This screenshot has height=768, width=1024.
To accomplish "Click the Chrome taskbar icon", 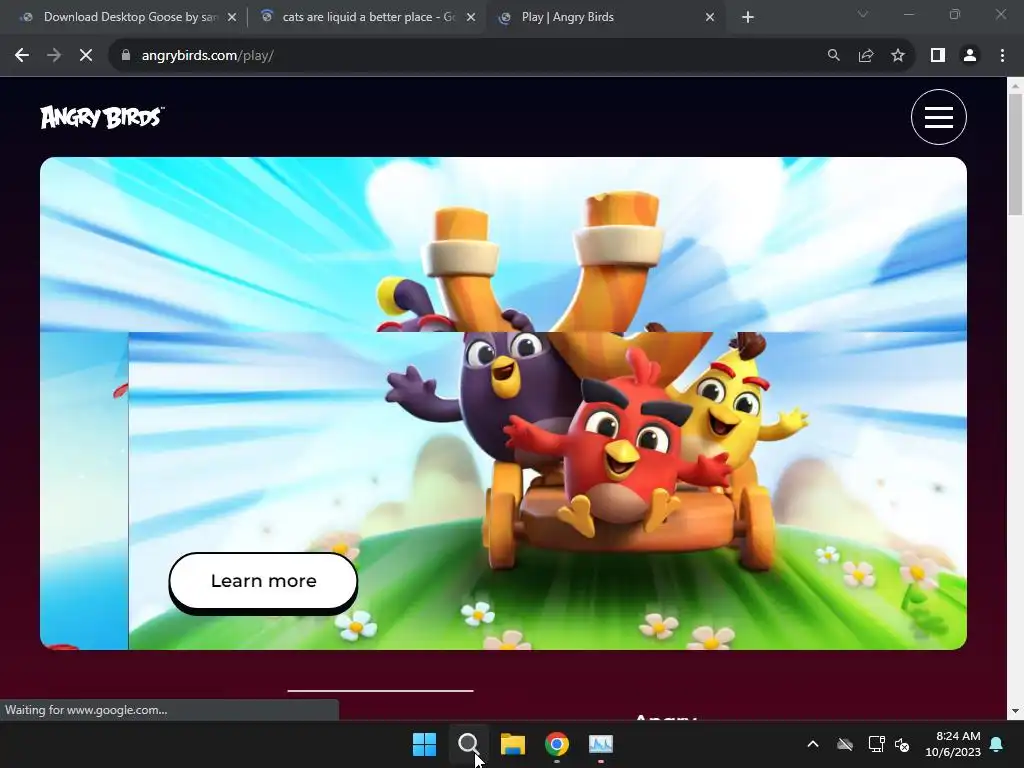I will 556,744.
